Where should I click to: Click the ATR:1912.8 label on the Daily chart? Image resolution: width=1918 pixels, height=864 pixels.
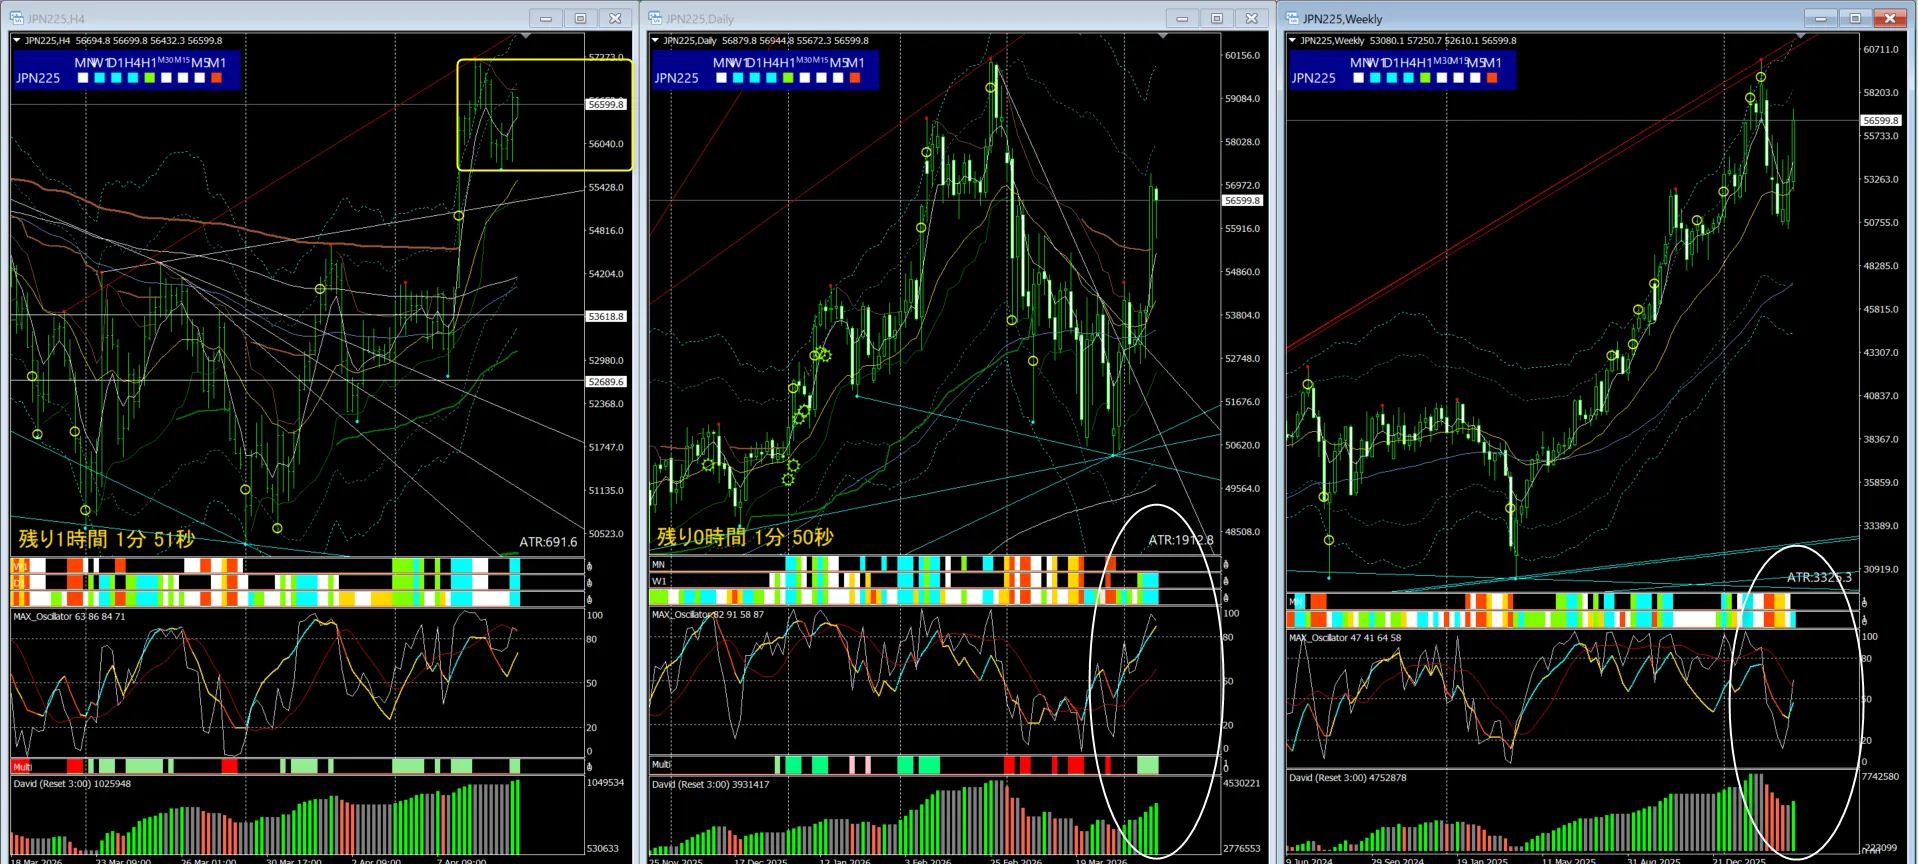1181,540
